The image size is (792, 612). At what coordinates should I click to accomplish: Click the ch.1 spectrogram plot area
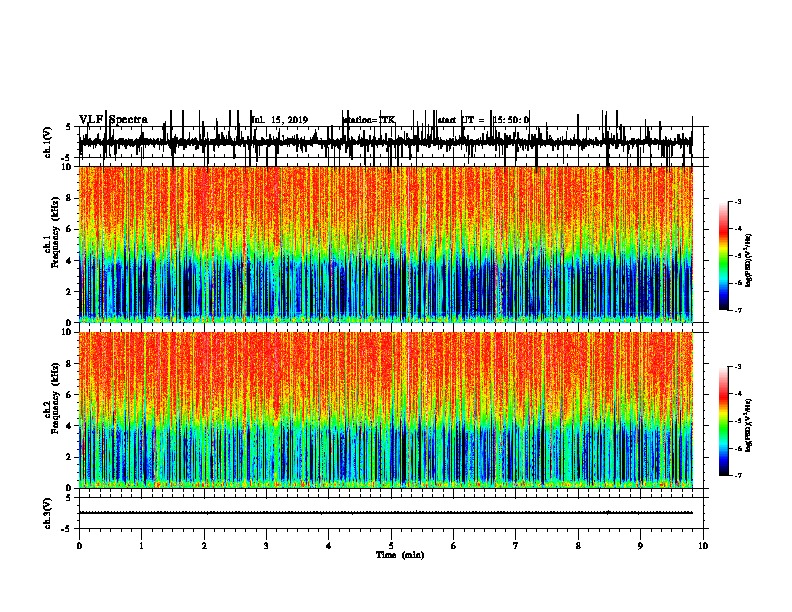386,244
